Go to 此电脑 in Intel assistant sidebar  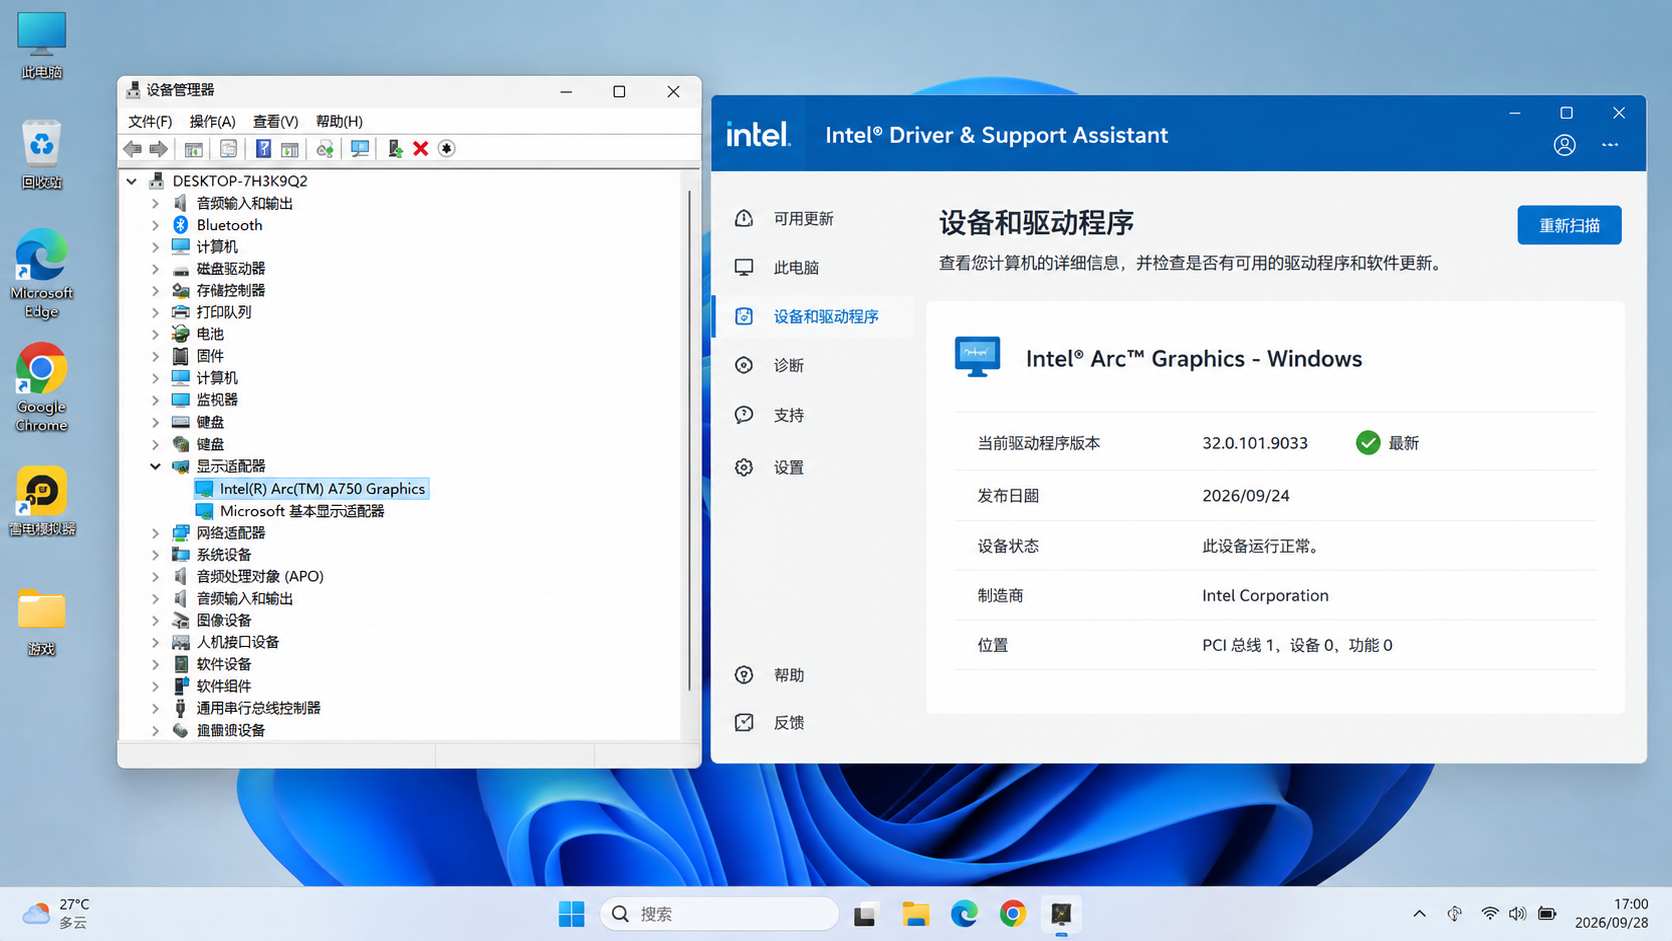813,267
